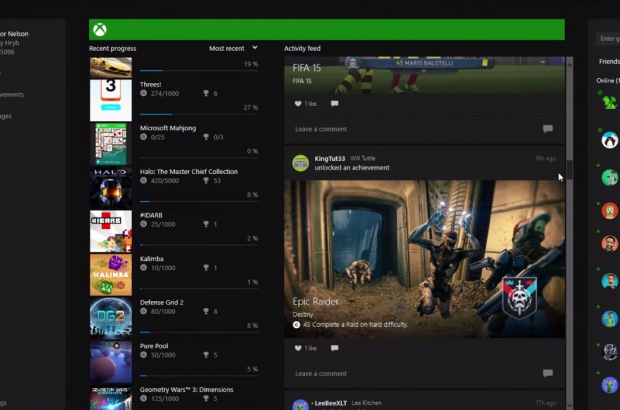Open the racing game thumbnail at list top
The width and height of the screenshot is (620, 410).
tap(111, 67)
